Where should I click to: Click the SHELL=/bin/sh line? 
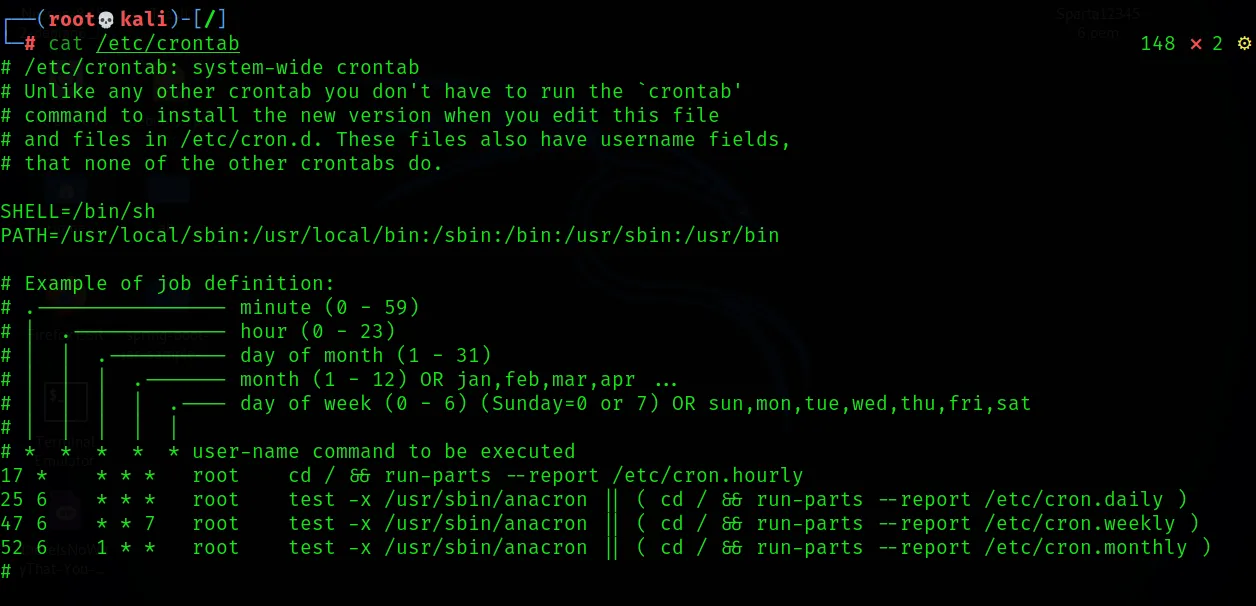click(x=78, y=212)
